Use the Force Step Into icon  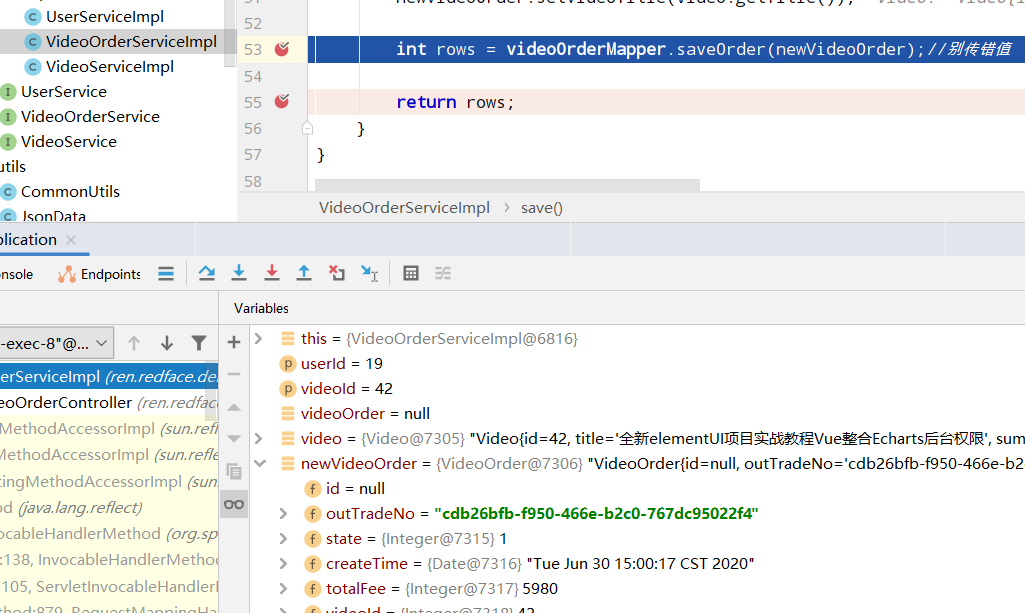pos(271,272)
